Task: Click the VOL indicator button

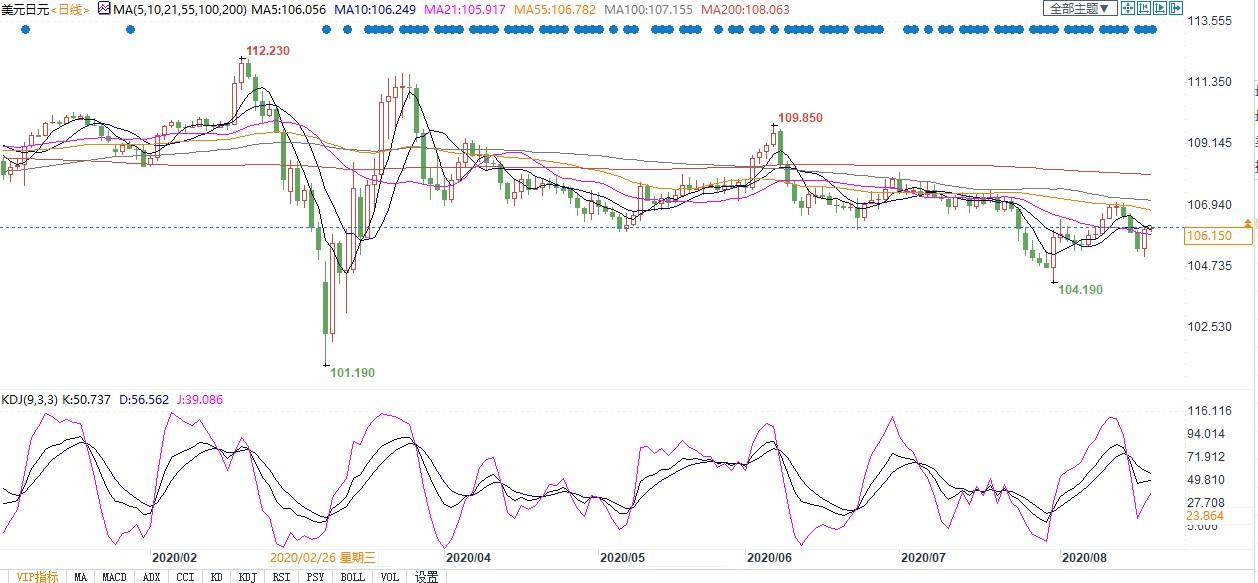Action: pos(390,576)
